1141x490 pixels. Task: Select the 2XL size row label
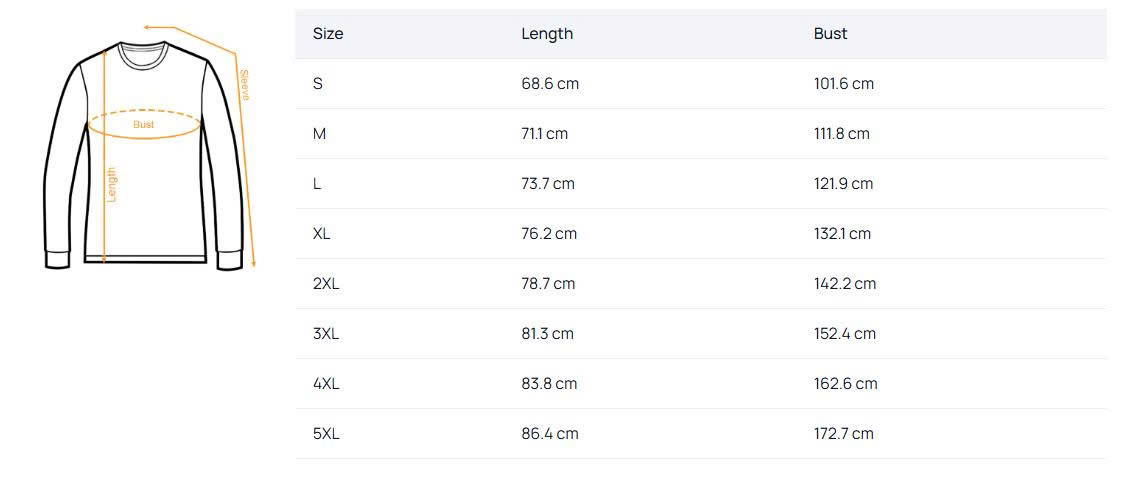326,284
